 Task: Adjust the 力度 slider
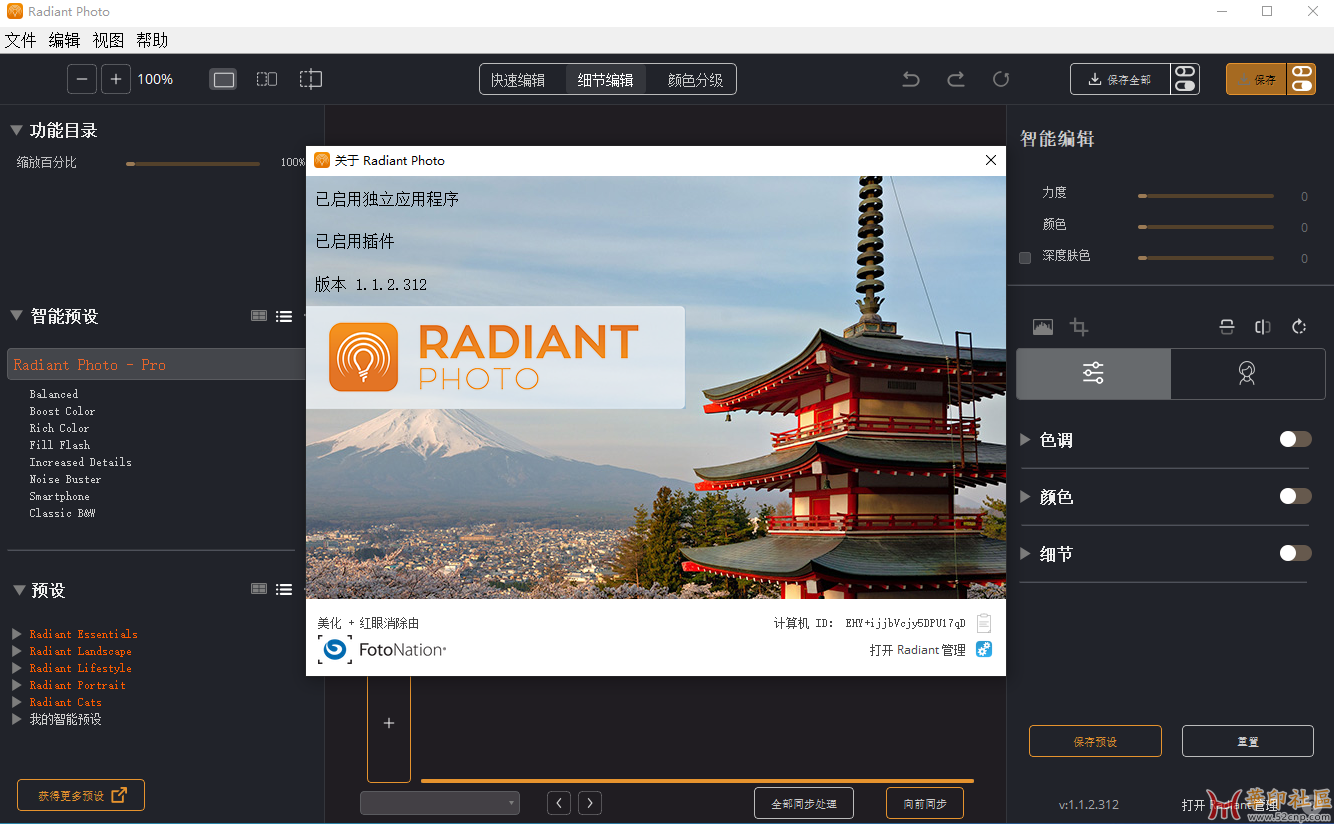click(1206, 196)
